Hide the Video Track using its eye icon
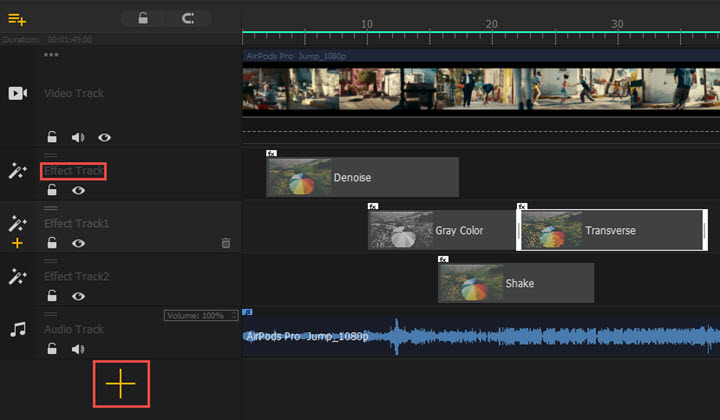Viewport: 720px width, 420px height. (104, 137)
